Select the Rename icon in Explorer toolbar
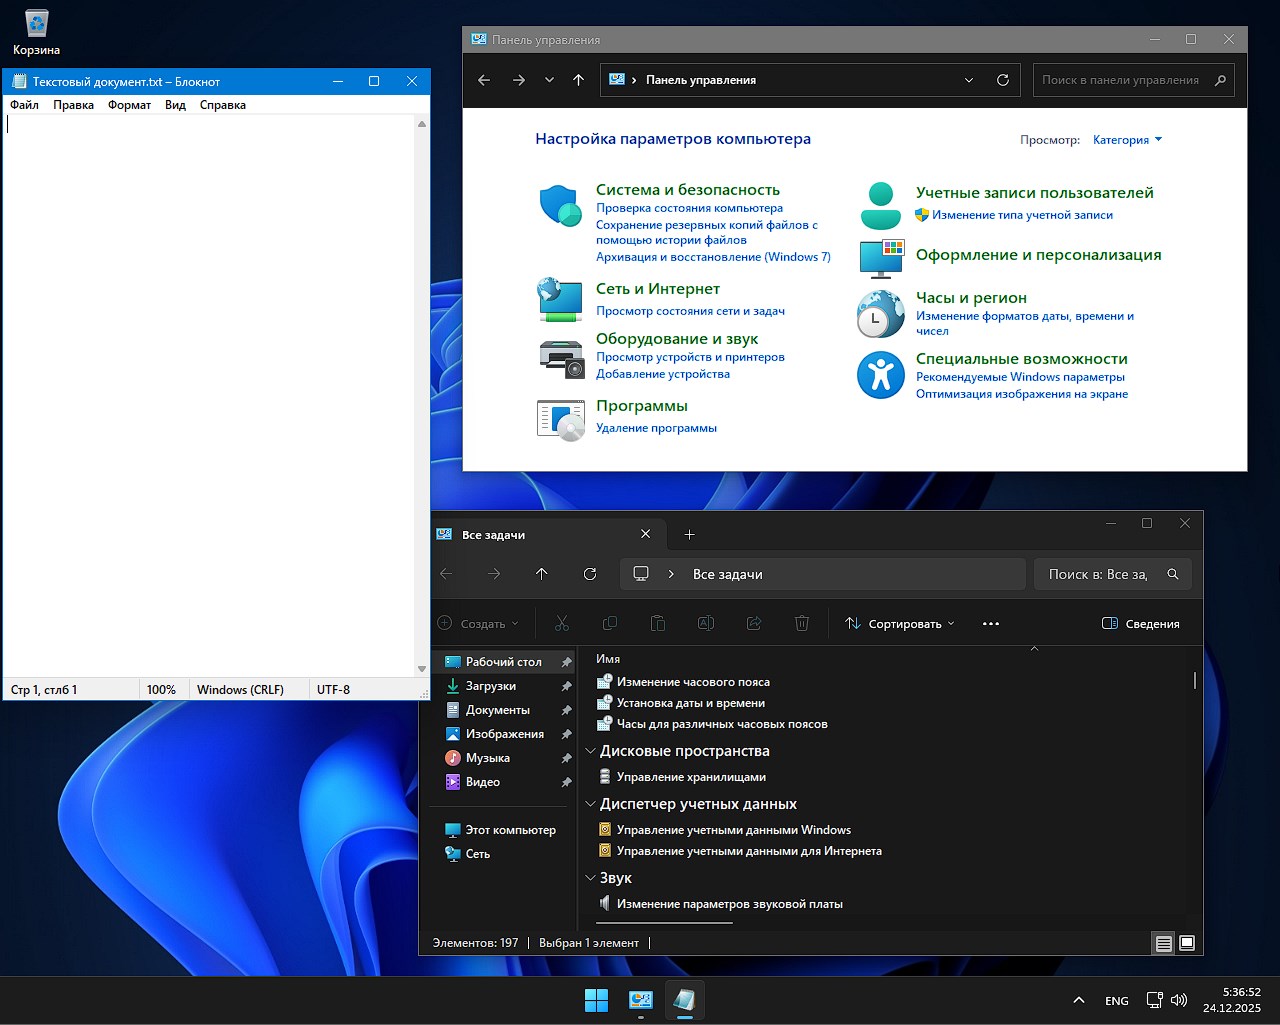 pyautogui.click(x=706, y=622)
